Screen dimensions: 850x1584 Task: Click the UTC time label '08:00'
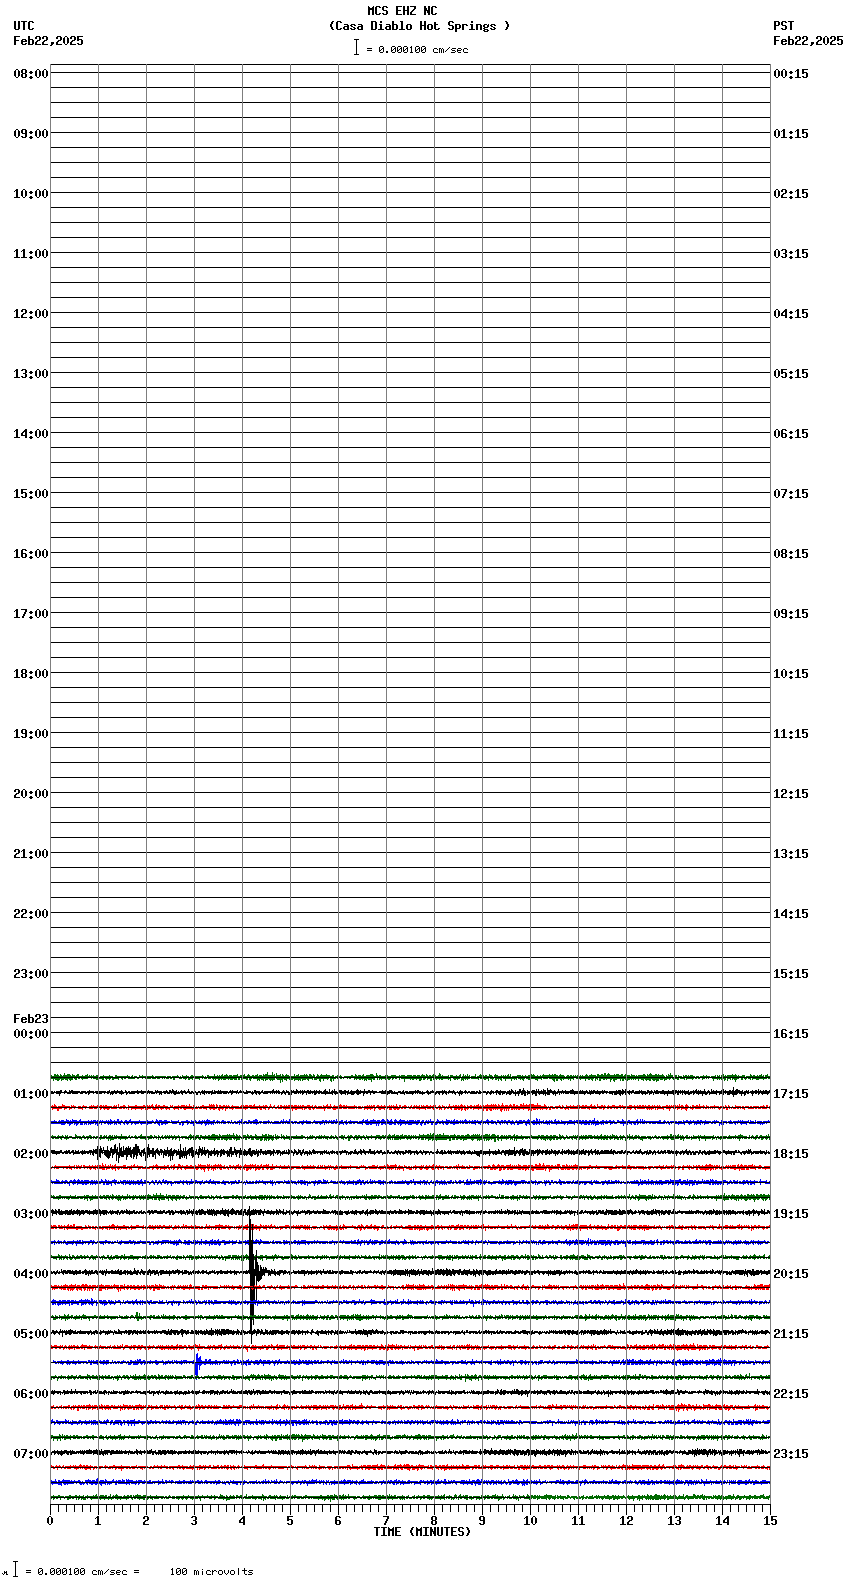[x=31, y=74]
